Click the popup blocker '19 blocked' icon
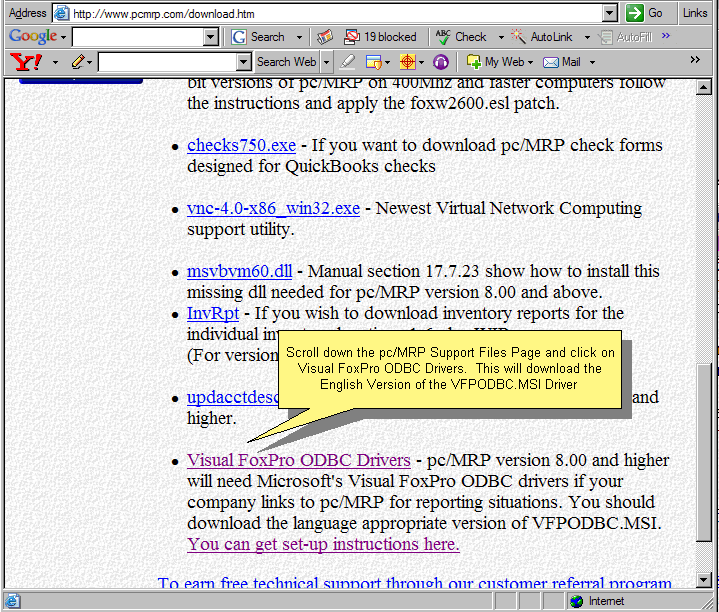Screen dimensions: 719x612 [x=352, y=37]
